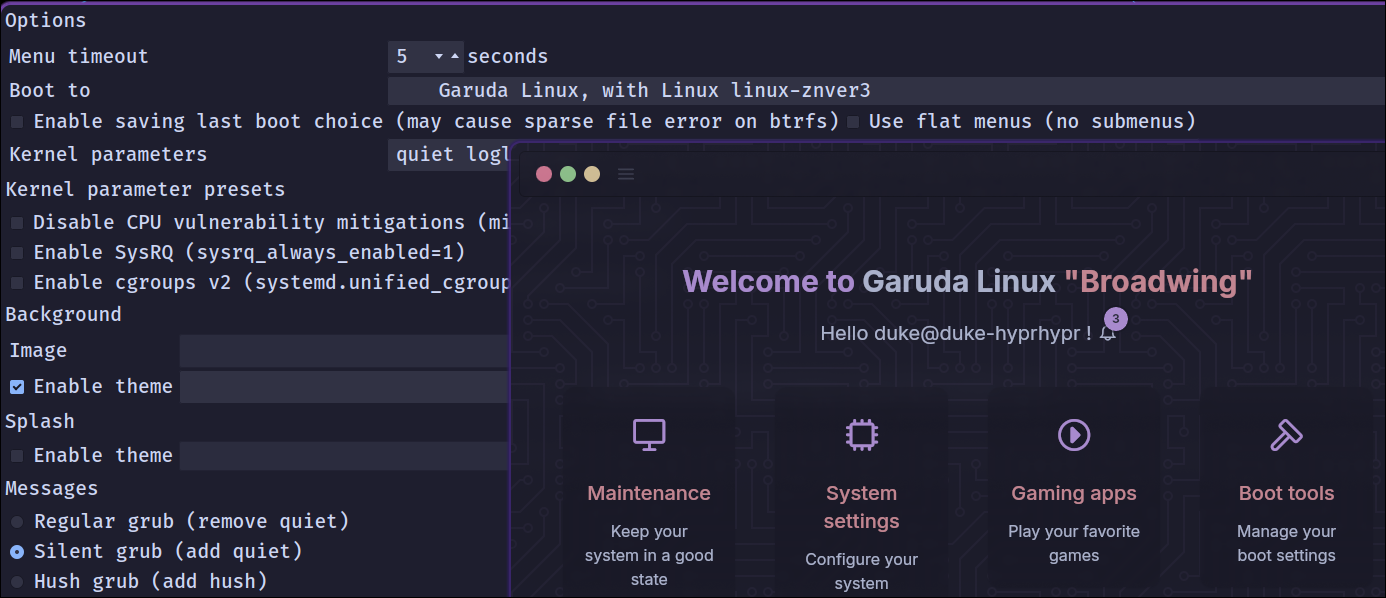
Task: Click the Welcome to Garuda Linux heading
Action: (967, 282)
